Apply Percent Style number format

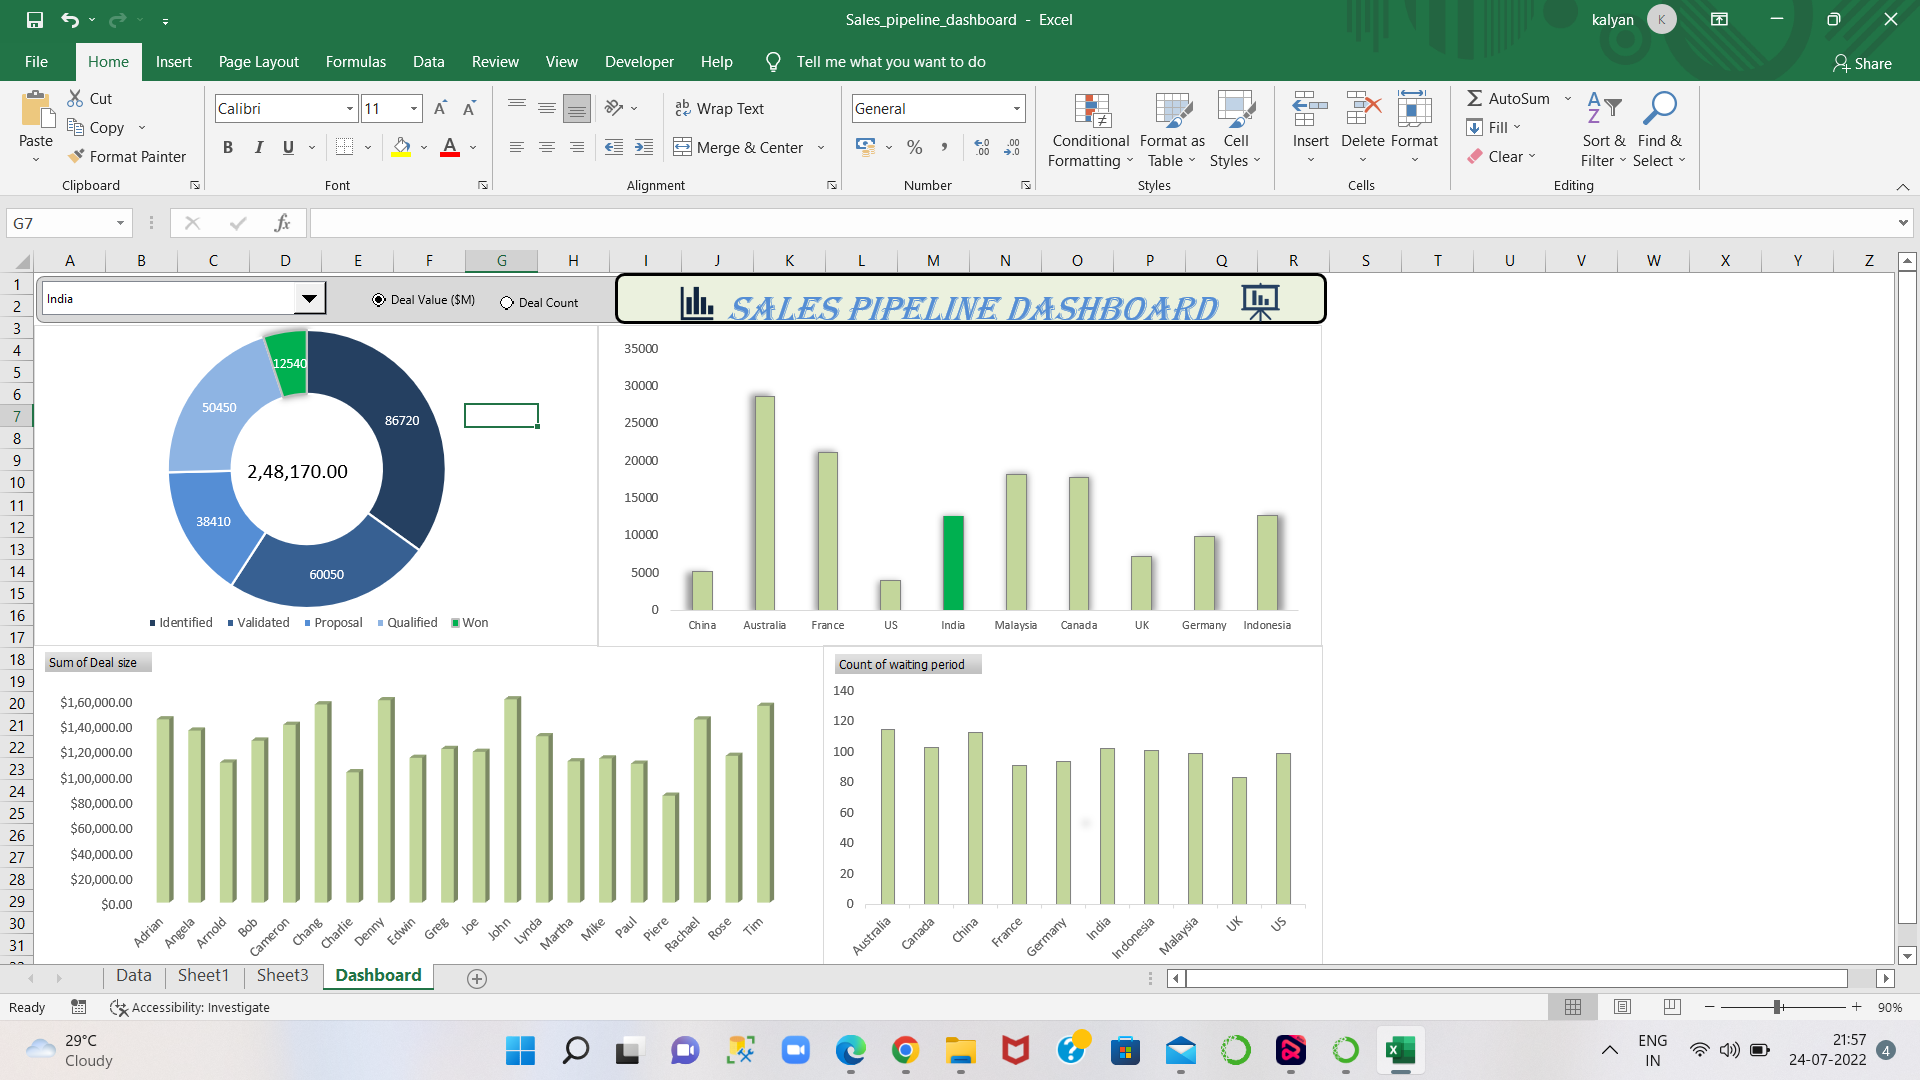click(x=914, y=147)
